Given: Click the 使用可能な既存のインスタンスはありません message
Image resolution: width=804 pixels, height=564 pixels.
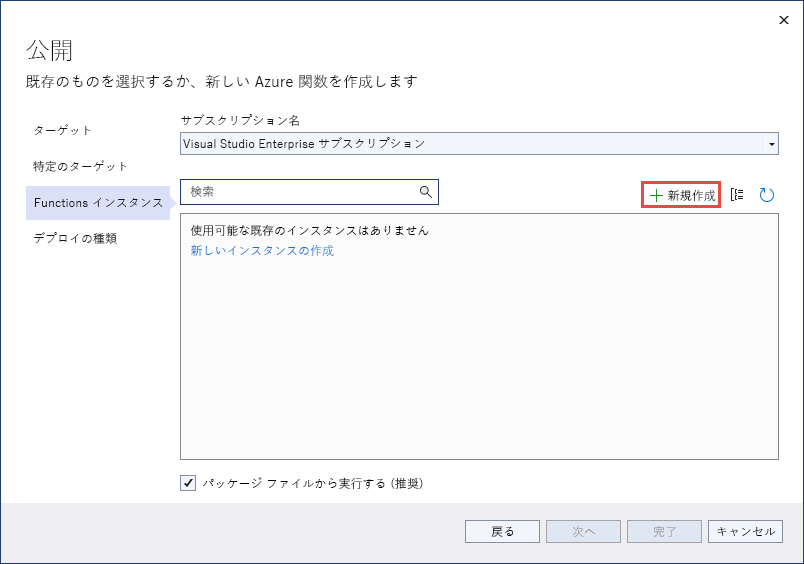Looking at the screenshot, I should point(309,231).
